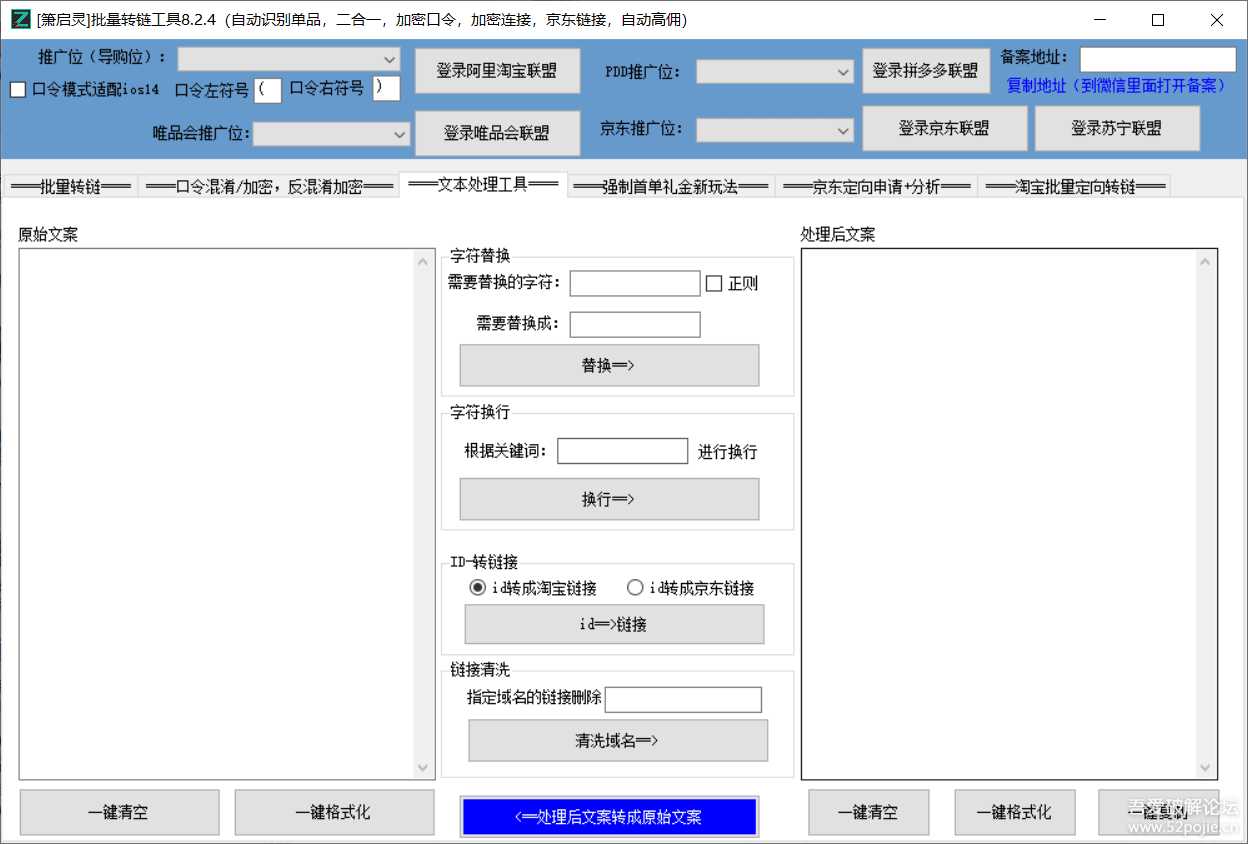Click the 替换=> button

point(608,365)
